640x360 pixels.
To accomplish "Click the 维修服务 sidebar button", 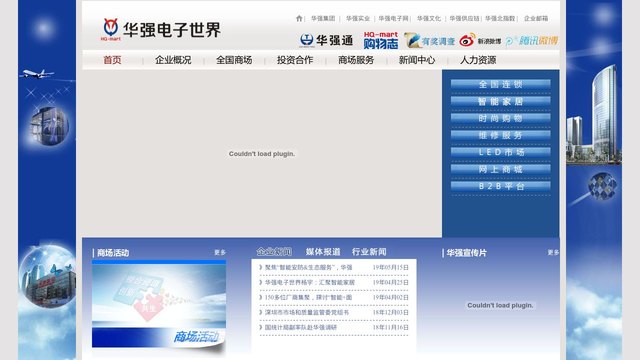I will point(500,136).
